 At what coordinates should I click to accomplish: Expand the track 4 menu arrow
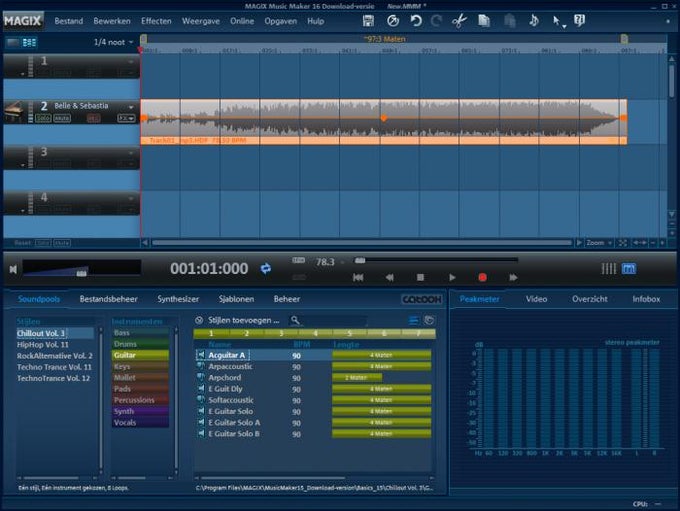click(x=131, y=199)
